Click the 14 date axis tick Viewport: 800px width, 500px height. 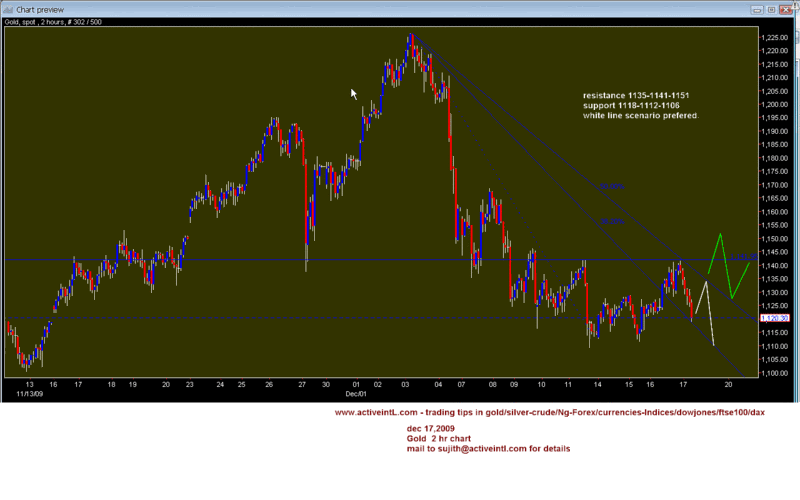(597, 385)
